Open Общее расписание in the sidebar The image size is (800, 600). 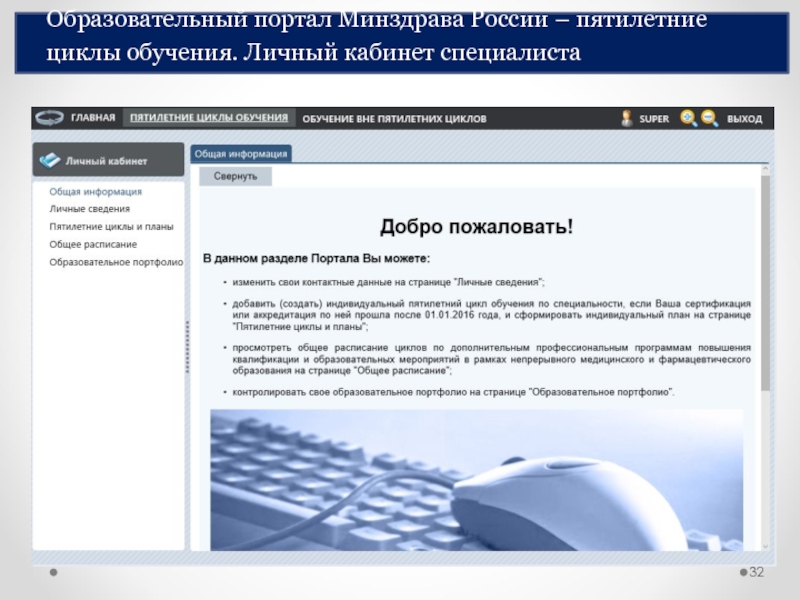click(x=93, y=244)
